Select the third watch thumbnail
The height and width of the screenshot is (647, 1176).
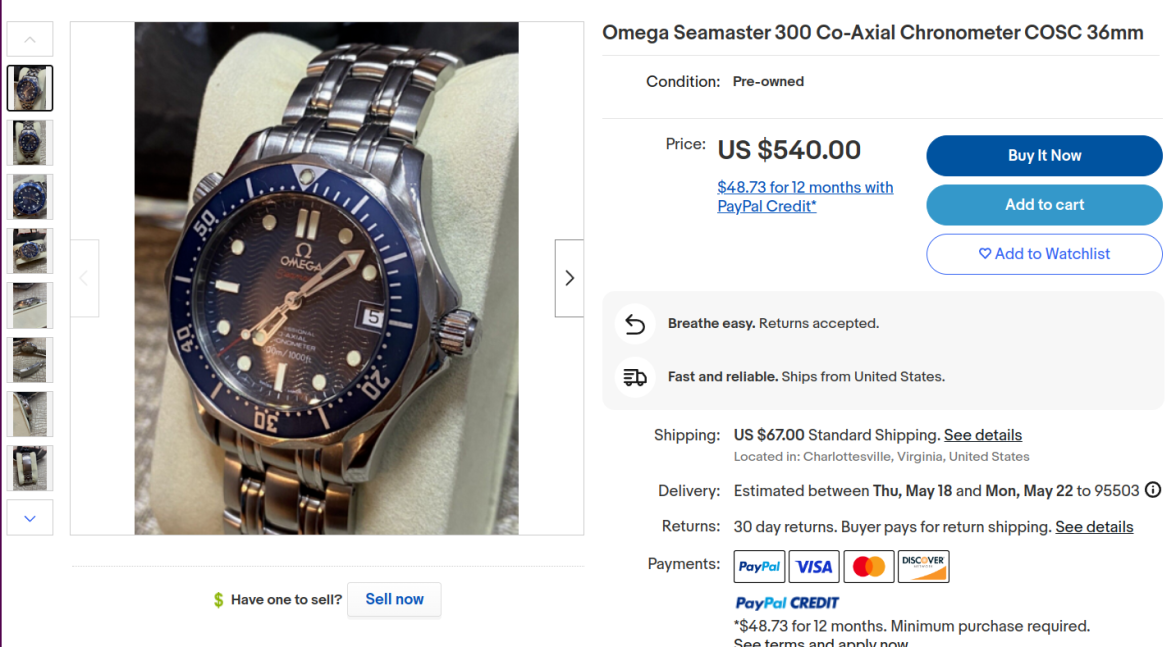click(x=30, y=197)
